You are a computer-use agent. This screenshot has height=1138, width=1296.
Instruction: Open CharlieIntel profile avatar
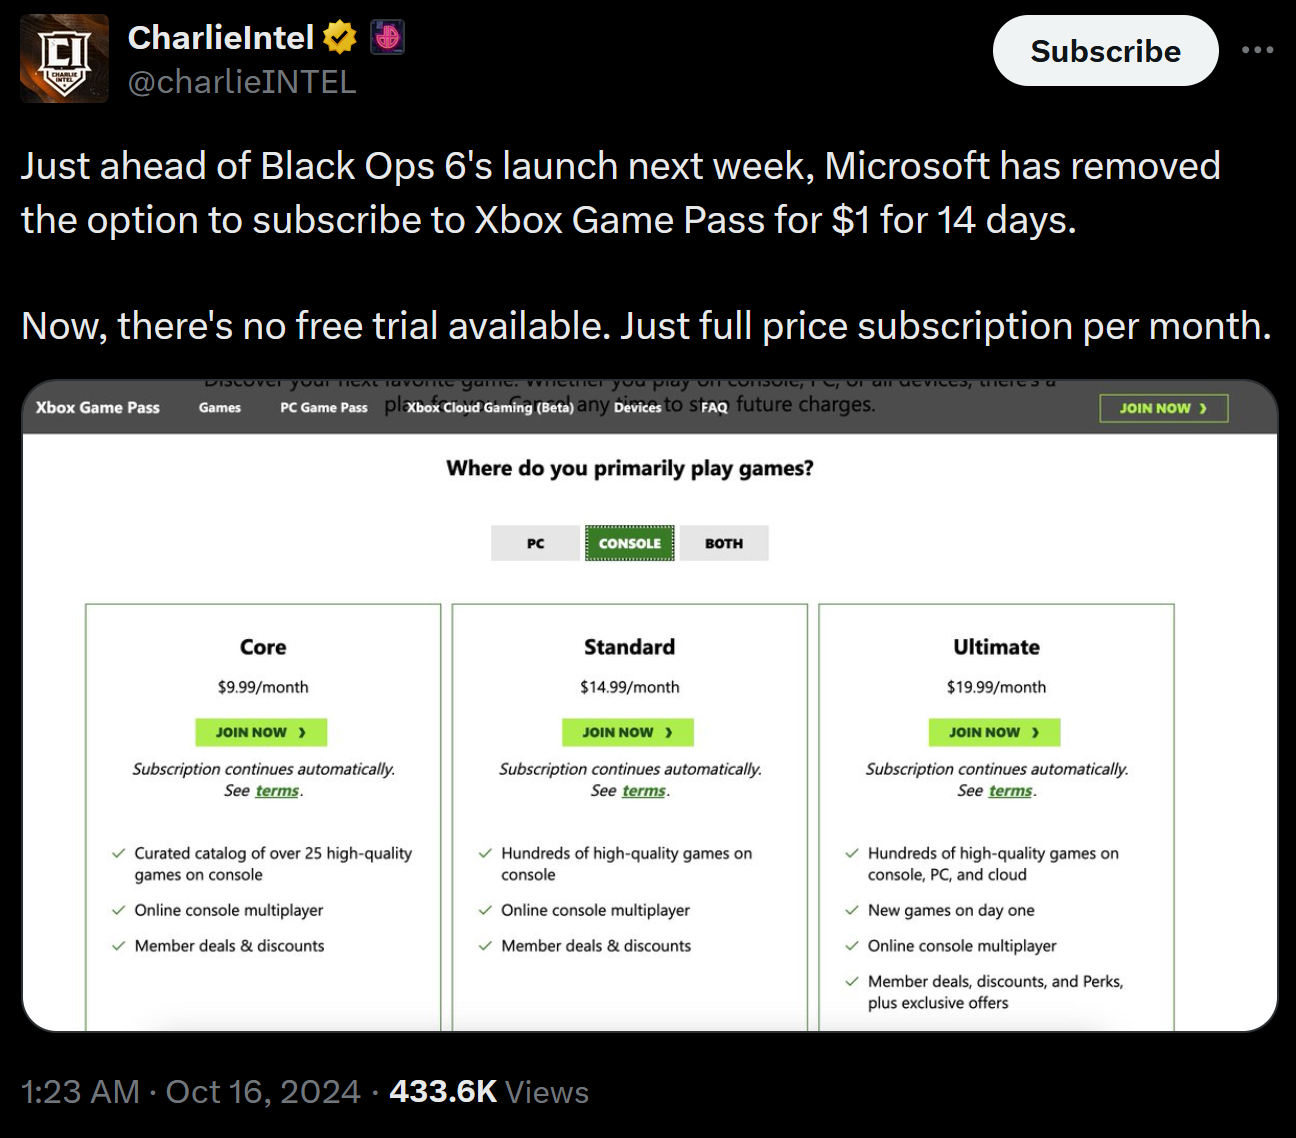[x=65, y=59]
